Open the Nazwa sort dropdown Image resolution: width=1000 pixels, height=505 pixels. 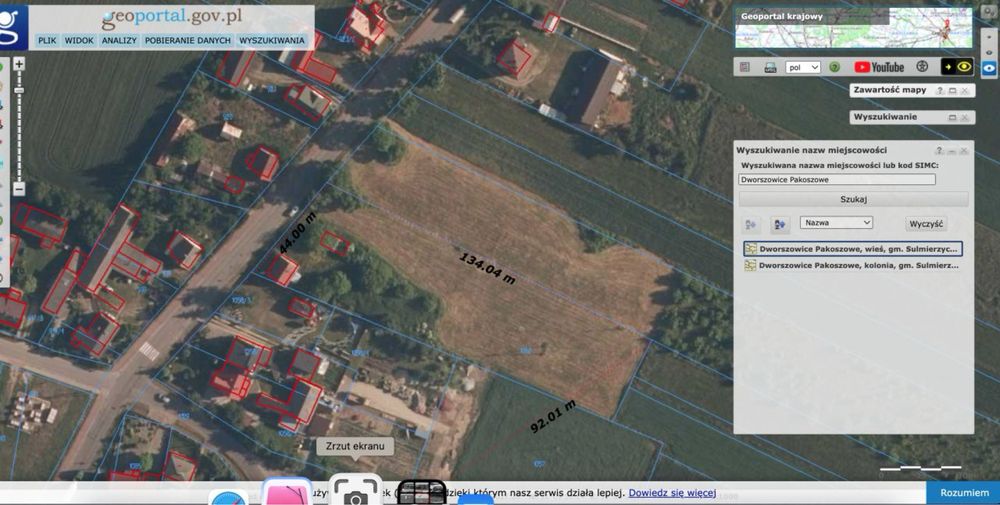(836, 223)
